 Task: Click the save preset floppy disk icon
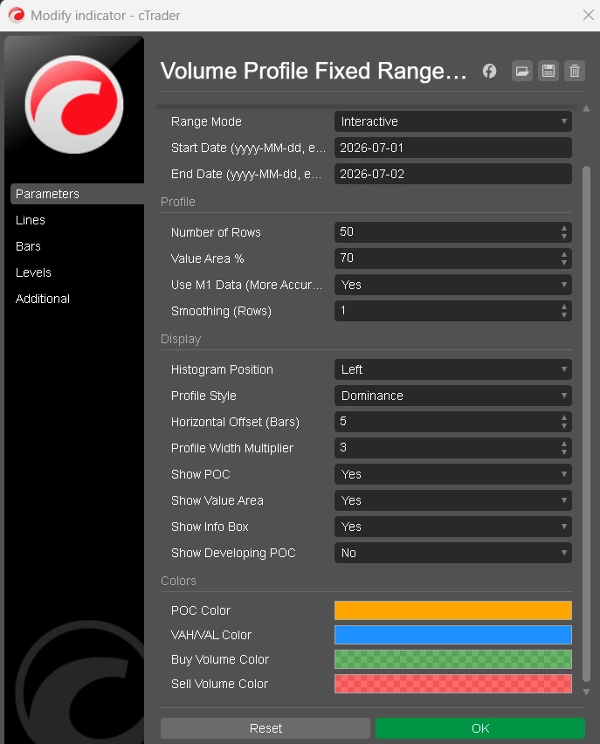tap(548, 71)
